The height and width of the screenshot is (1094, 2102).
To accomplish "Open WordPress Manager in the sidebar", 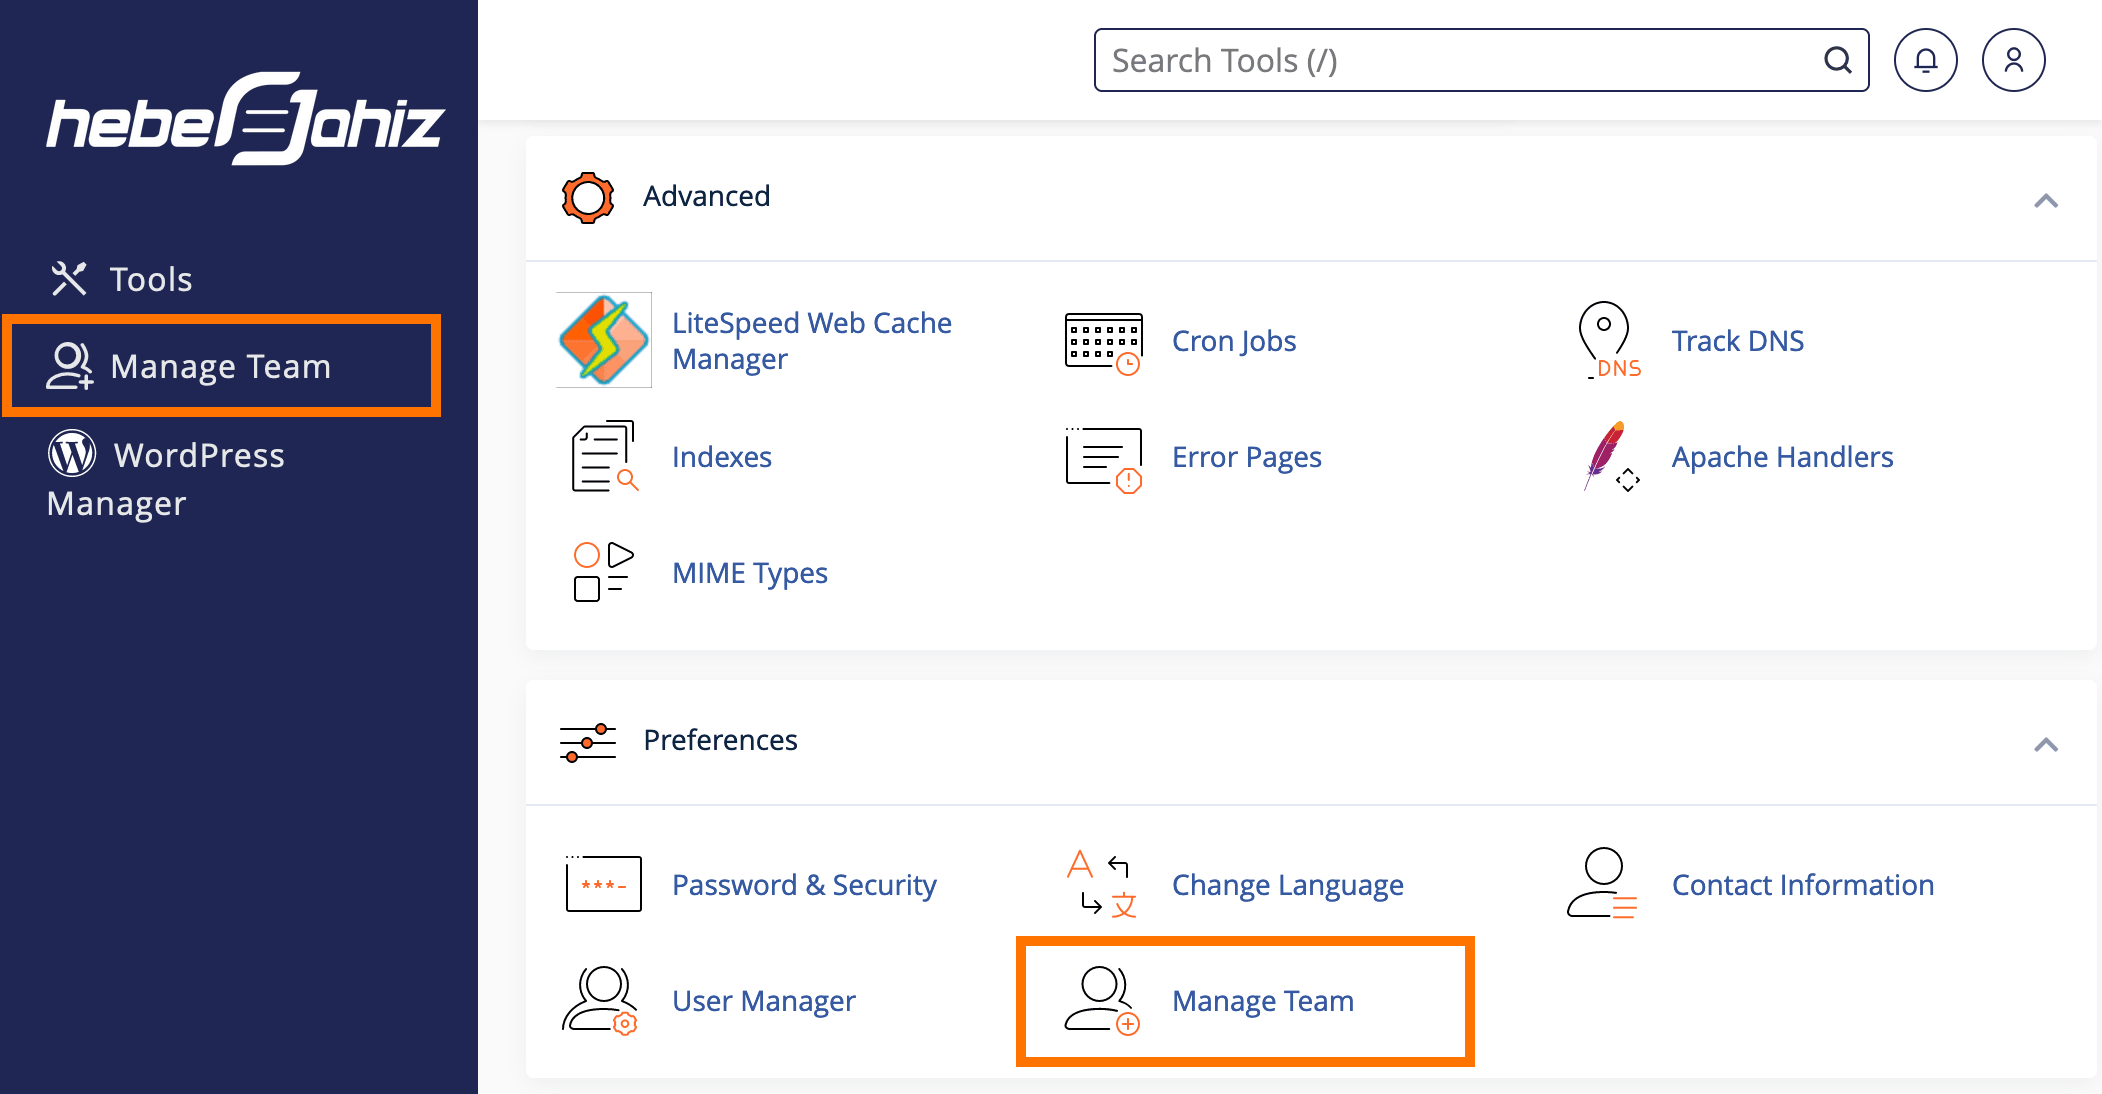I will coord(167,478).
